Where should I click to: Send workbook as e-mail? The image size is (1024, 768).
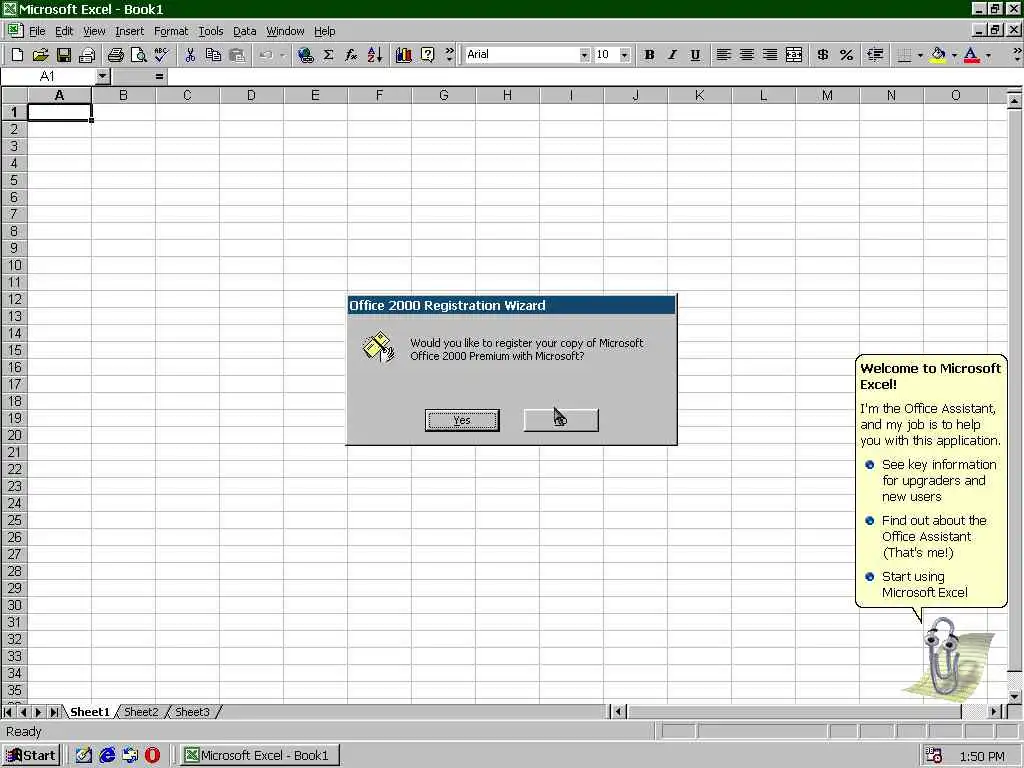pyautogui.click(x=87, y=56)
